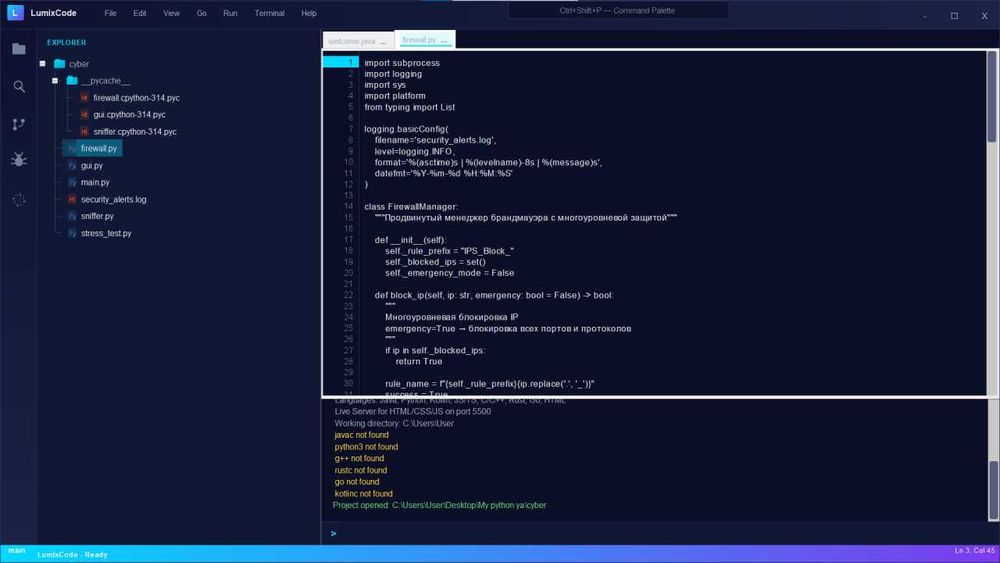Screen dimensions: 1000x563
Task: Open security_alerts.log from the Explorer
Action: coord(114,200)
